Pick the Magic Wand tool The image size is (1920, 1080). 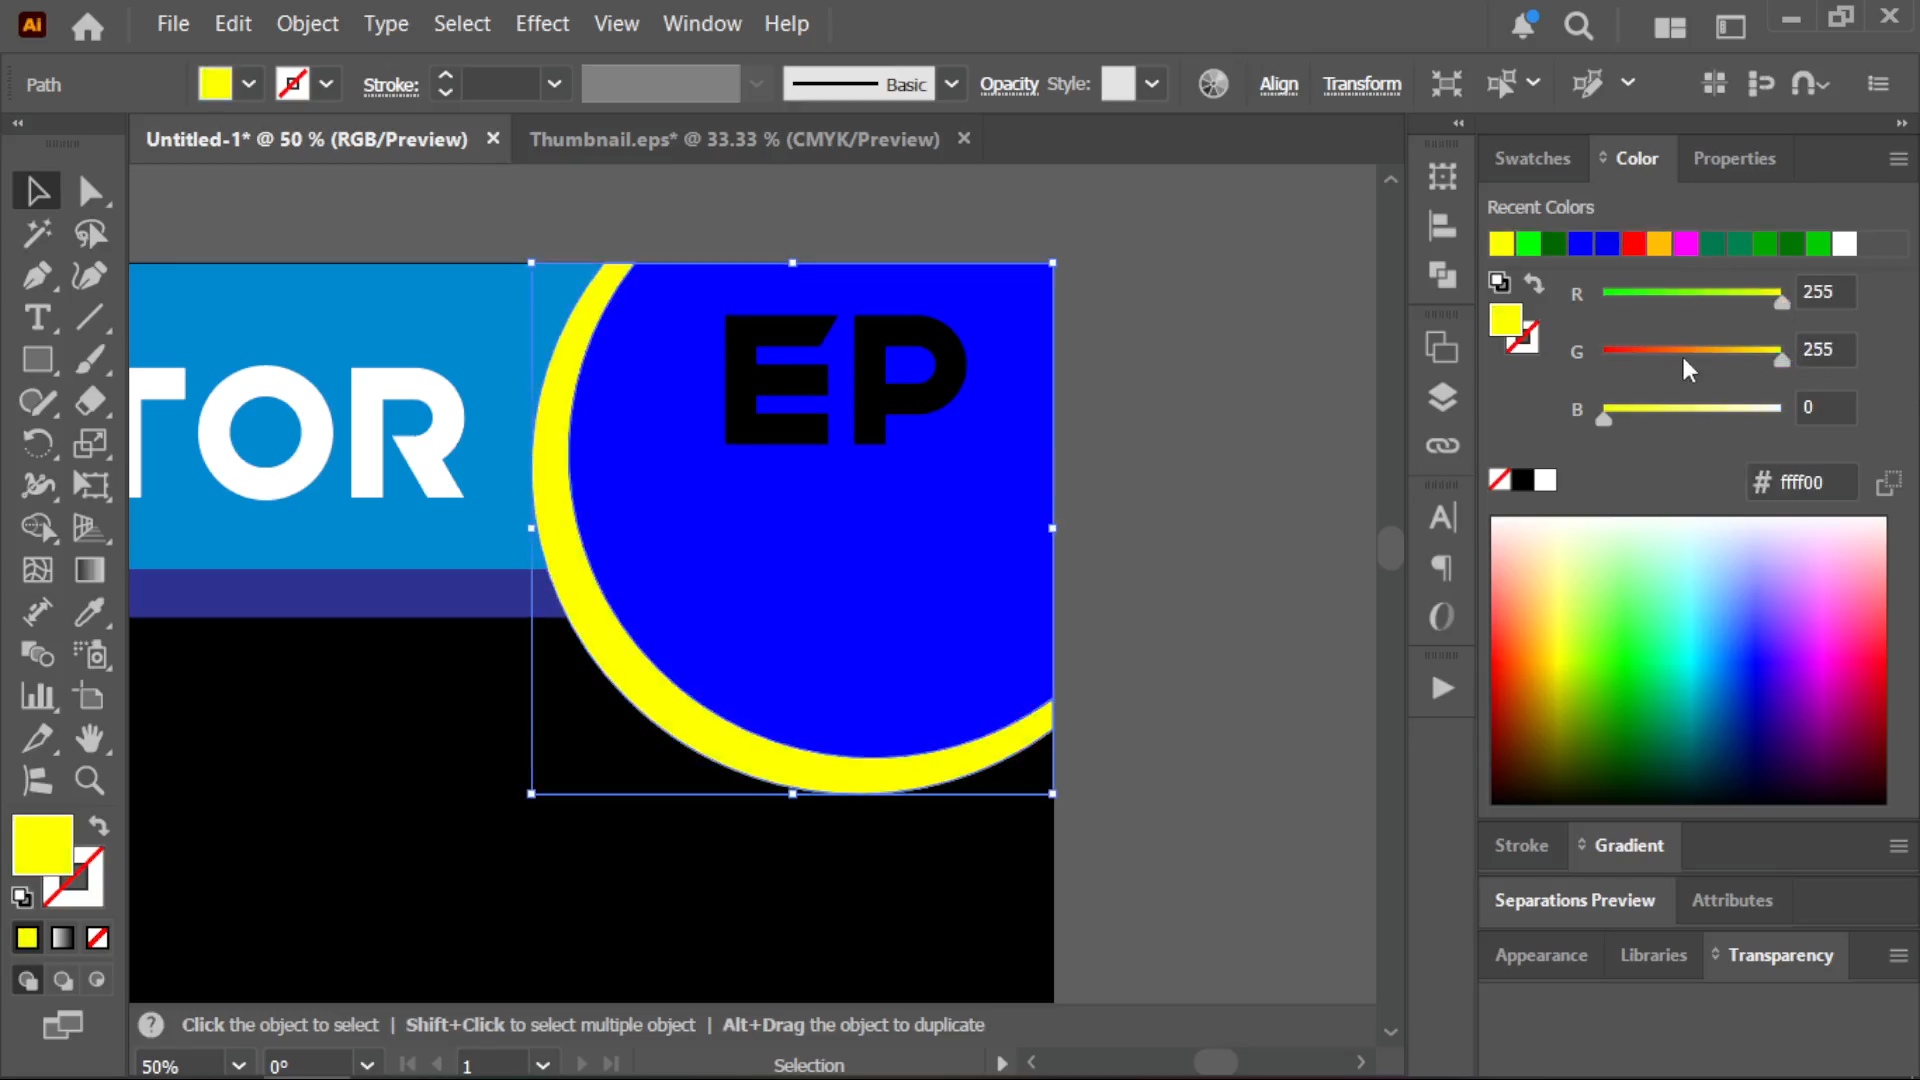[x=37, y=234]
